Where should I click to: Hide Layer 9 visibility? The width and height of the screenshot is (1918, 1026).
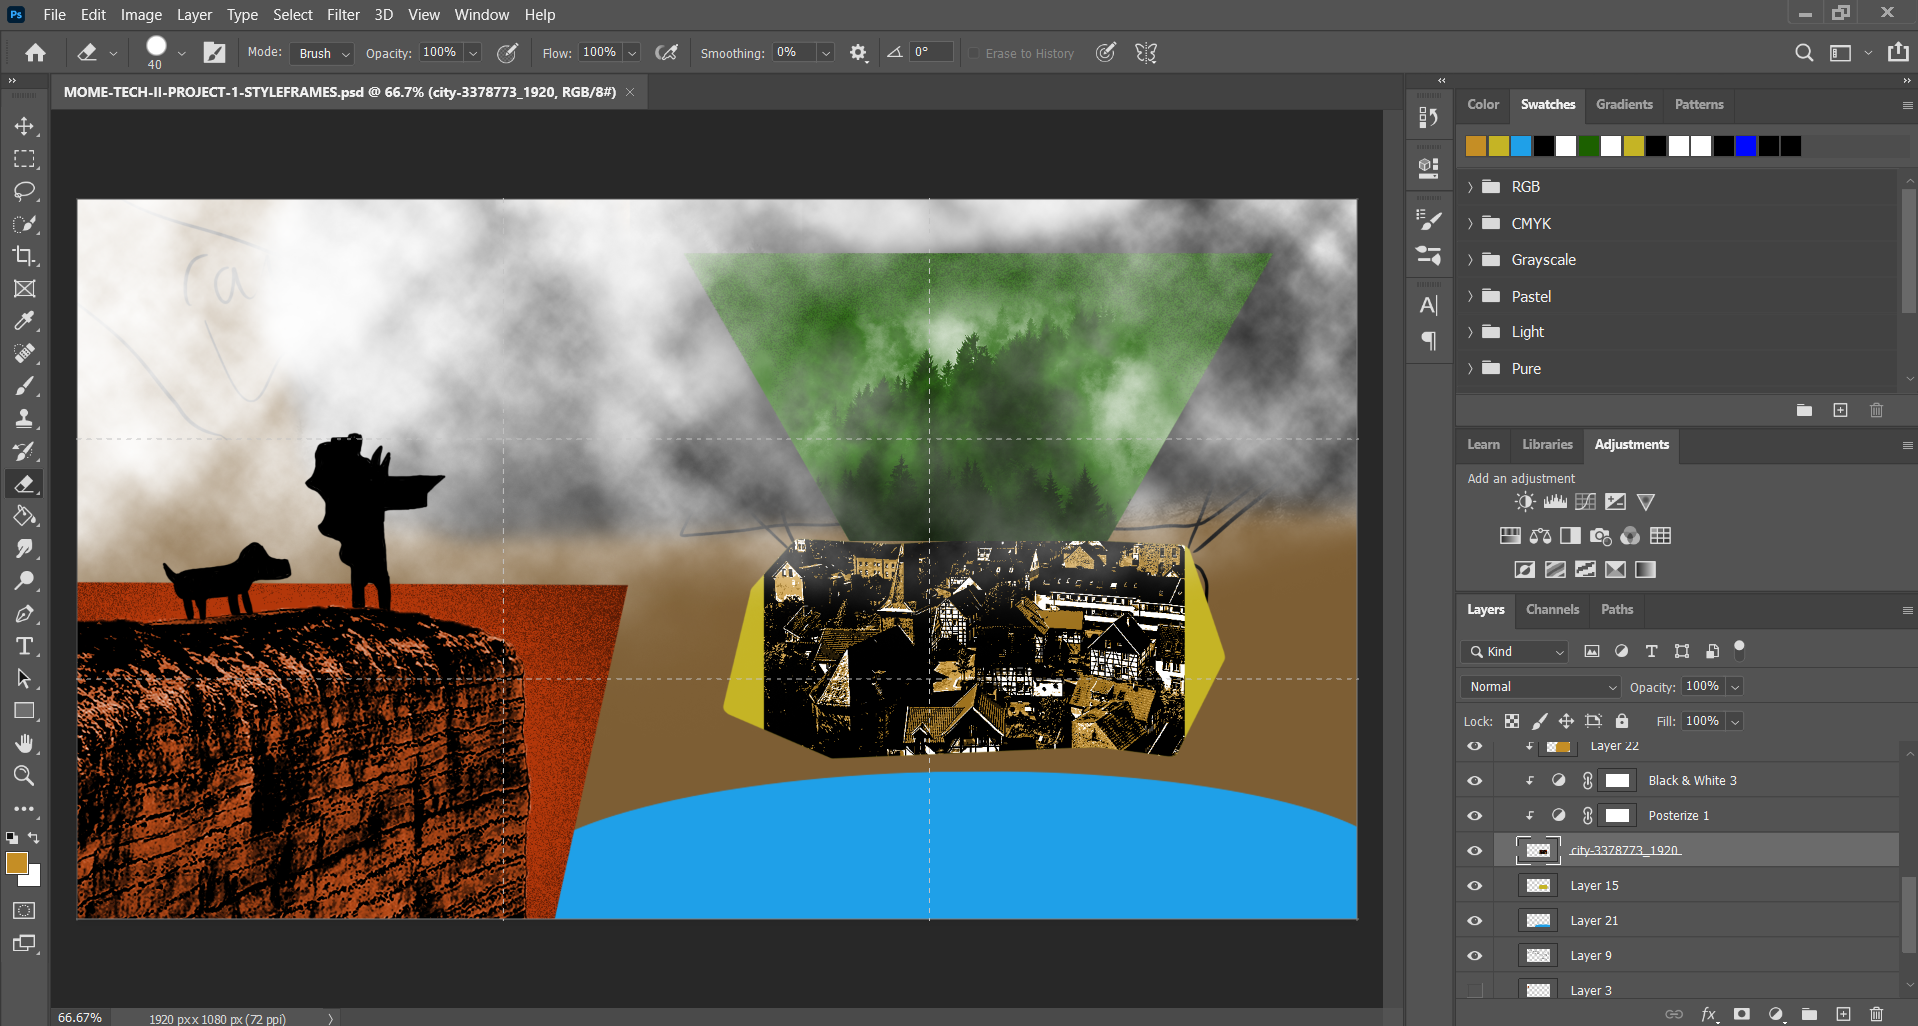coord(1474,956)
